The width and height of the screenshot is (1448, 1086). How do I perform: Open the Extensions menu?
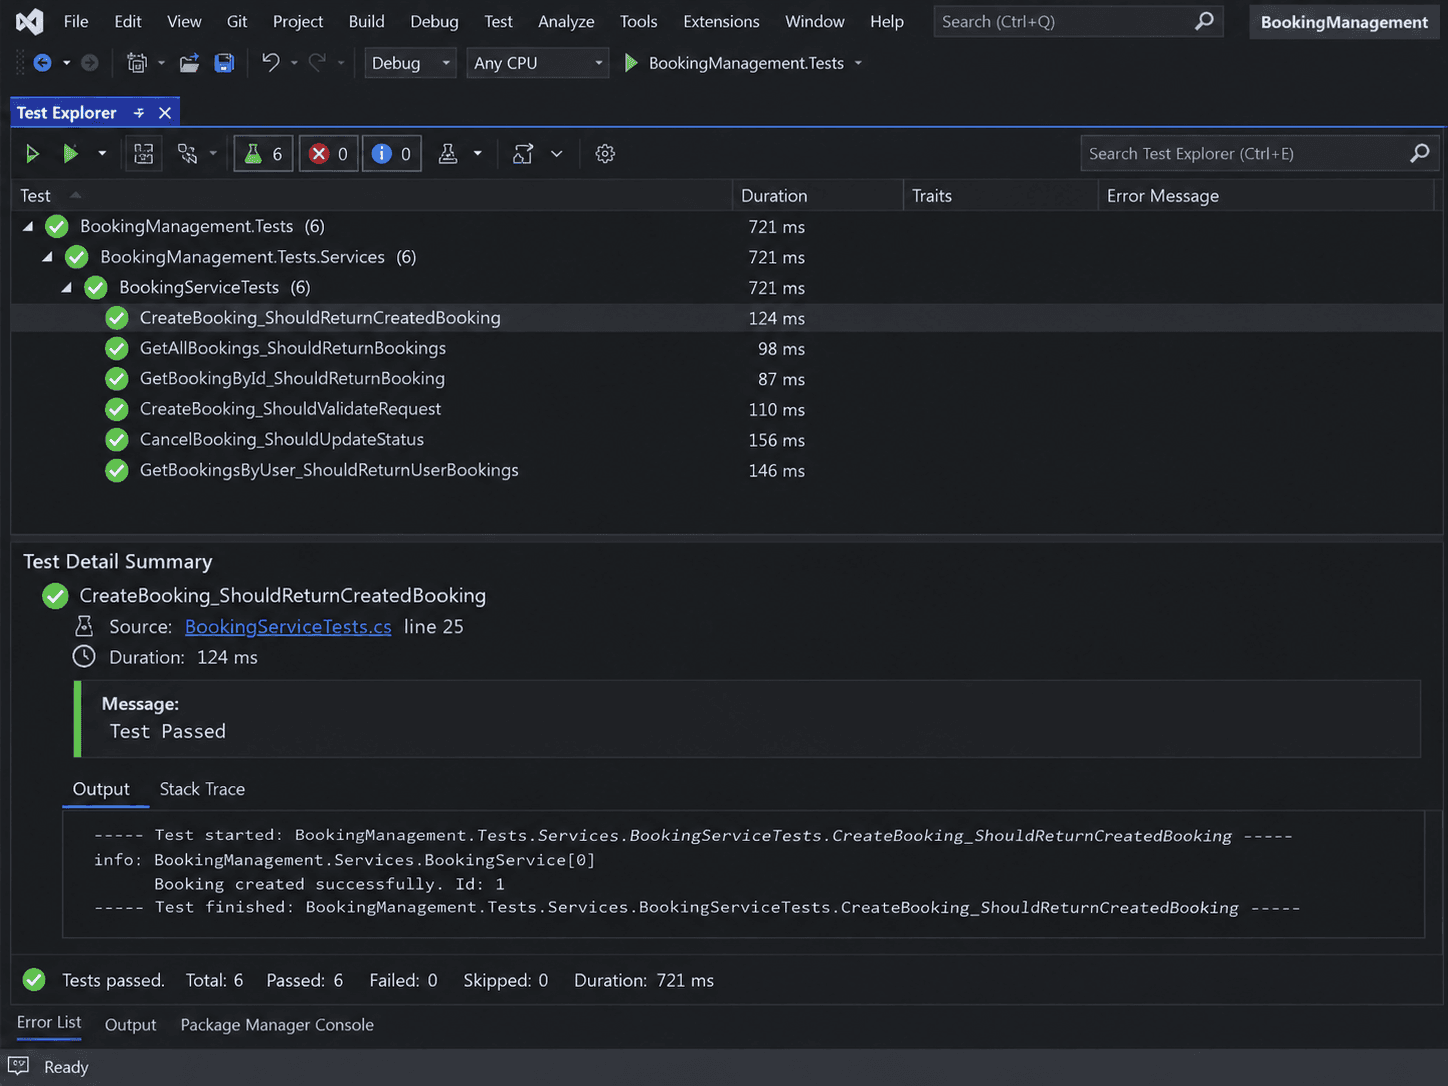(x=721, y=21)
